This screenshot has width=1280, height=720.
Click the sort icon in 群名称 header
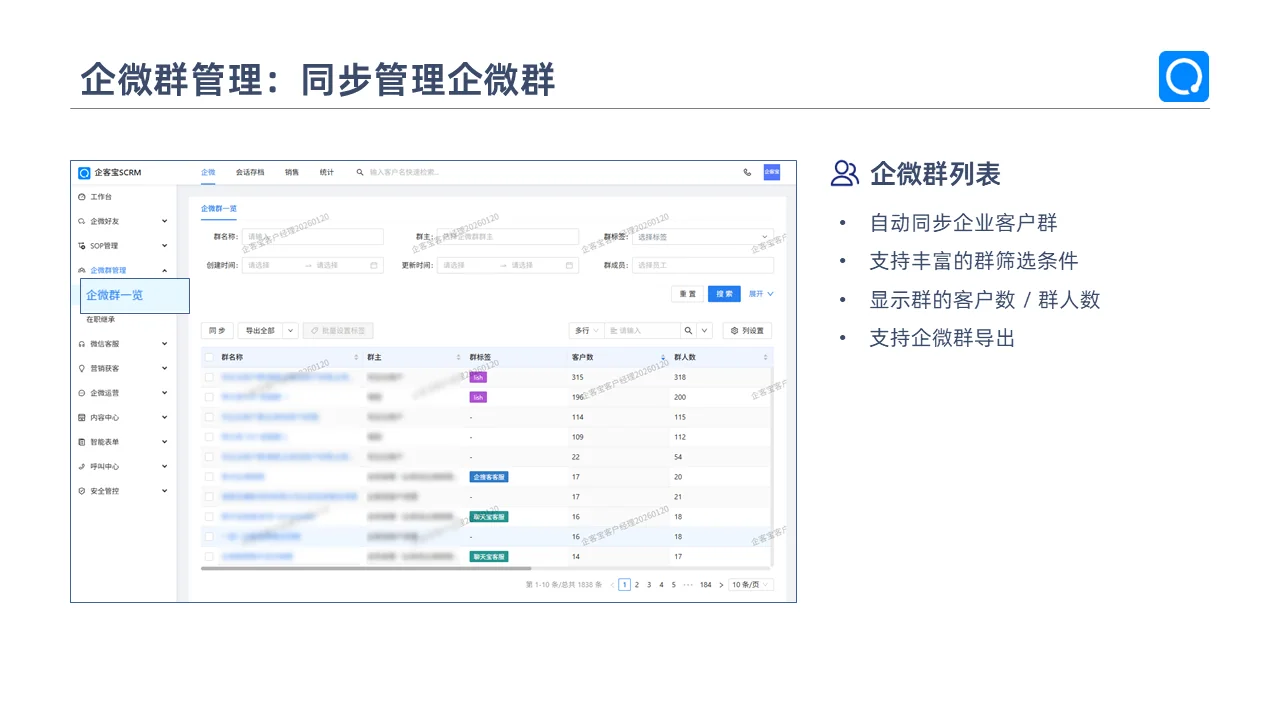click(x=356, y=357)
